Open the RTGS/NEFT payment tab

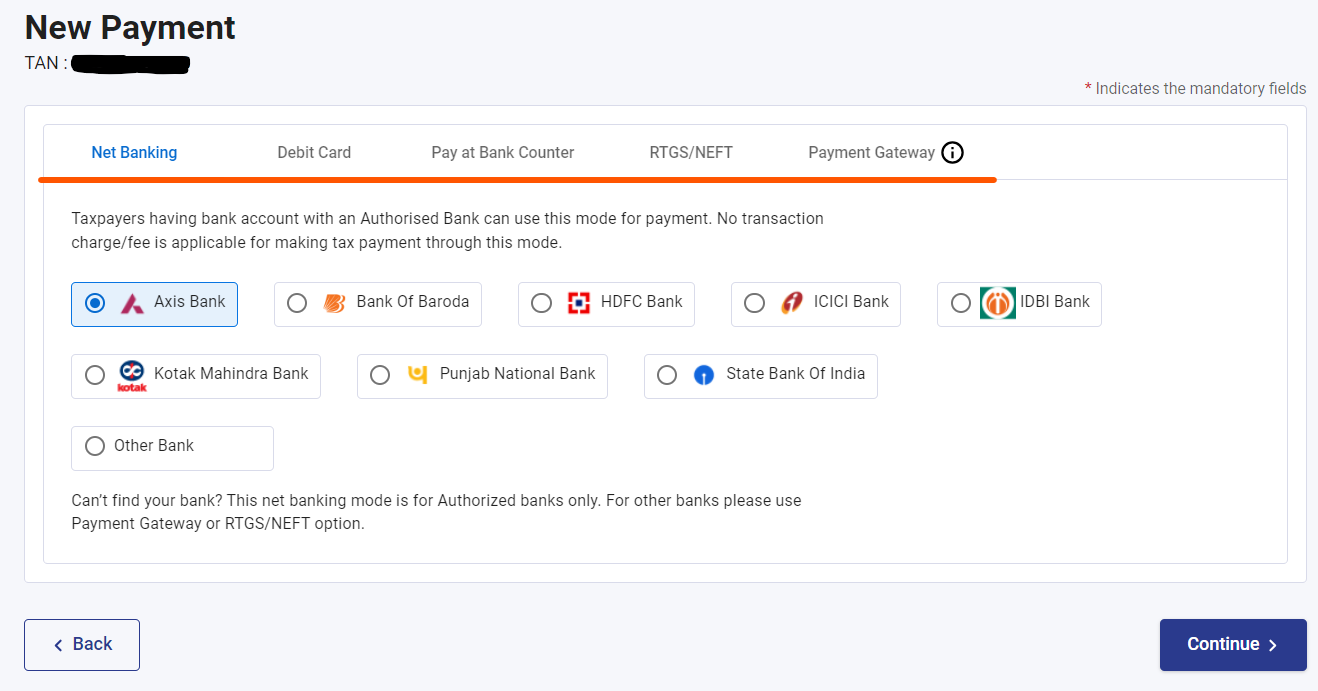click(x=690, y=152)
